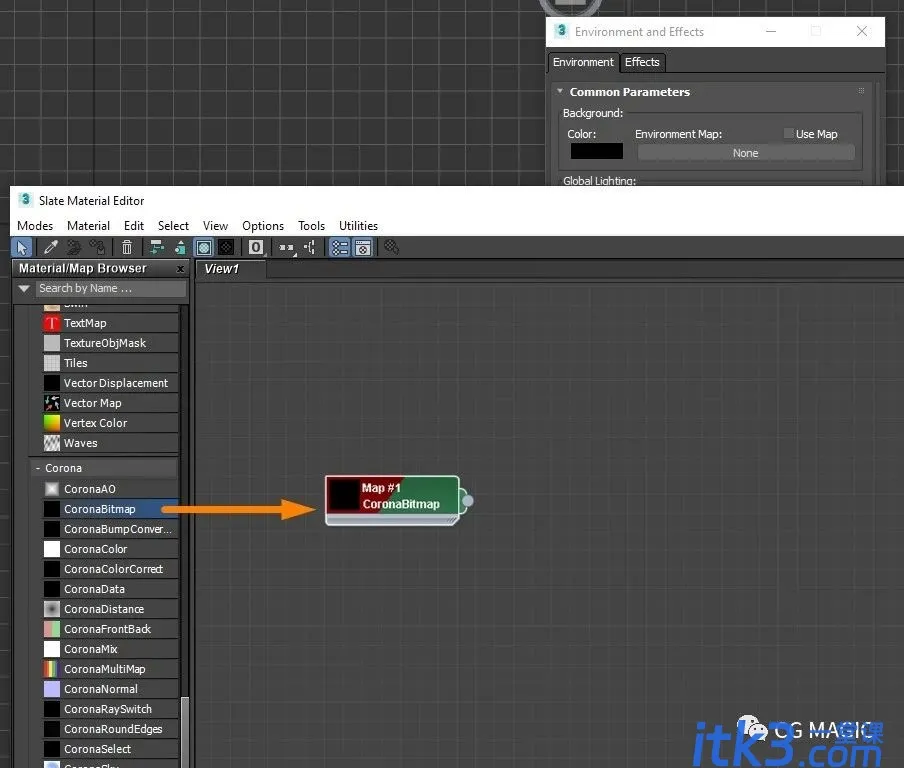904x768 pixels.
Task: Open the Utilities menu
Action: 358,225
